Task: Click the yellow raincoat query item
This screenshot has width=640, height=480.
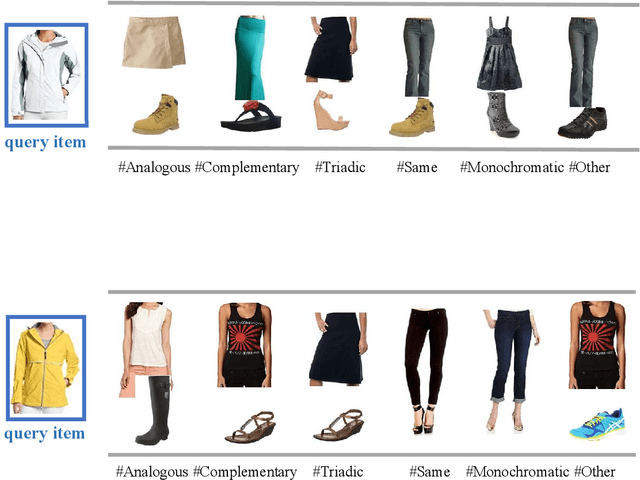Action: pyautogui.click(x=46, y=368)
